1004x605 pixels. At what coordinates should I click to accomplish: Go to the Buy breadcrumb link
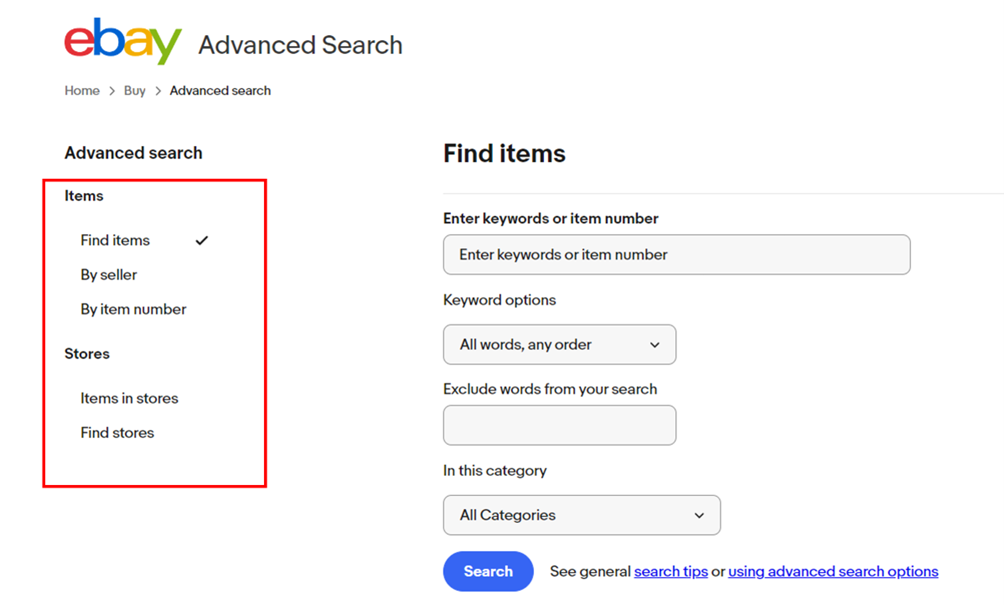(x=134, y=90)
